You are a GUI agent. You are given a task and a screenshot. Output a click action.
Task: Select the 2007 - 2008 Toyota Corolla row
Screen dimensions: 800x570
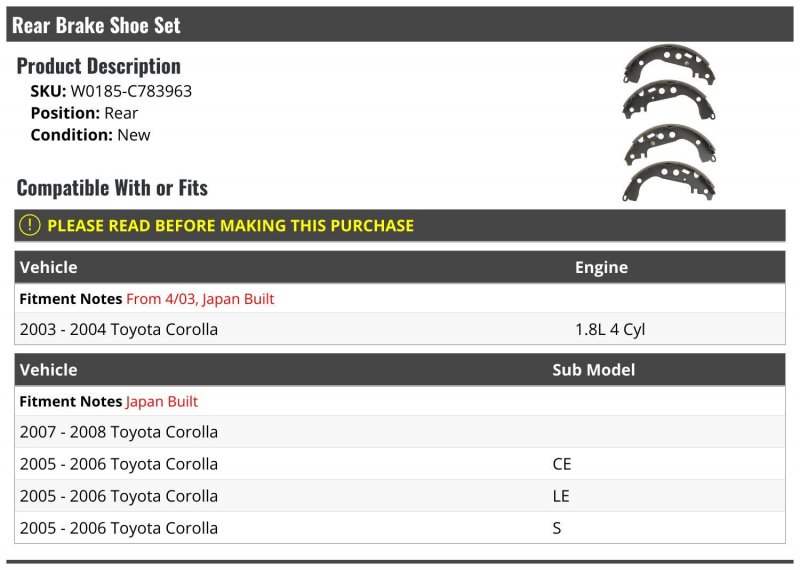pyautogui.click(x=400, y=432)
